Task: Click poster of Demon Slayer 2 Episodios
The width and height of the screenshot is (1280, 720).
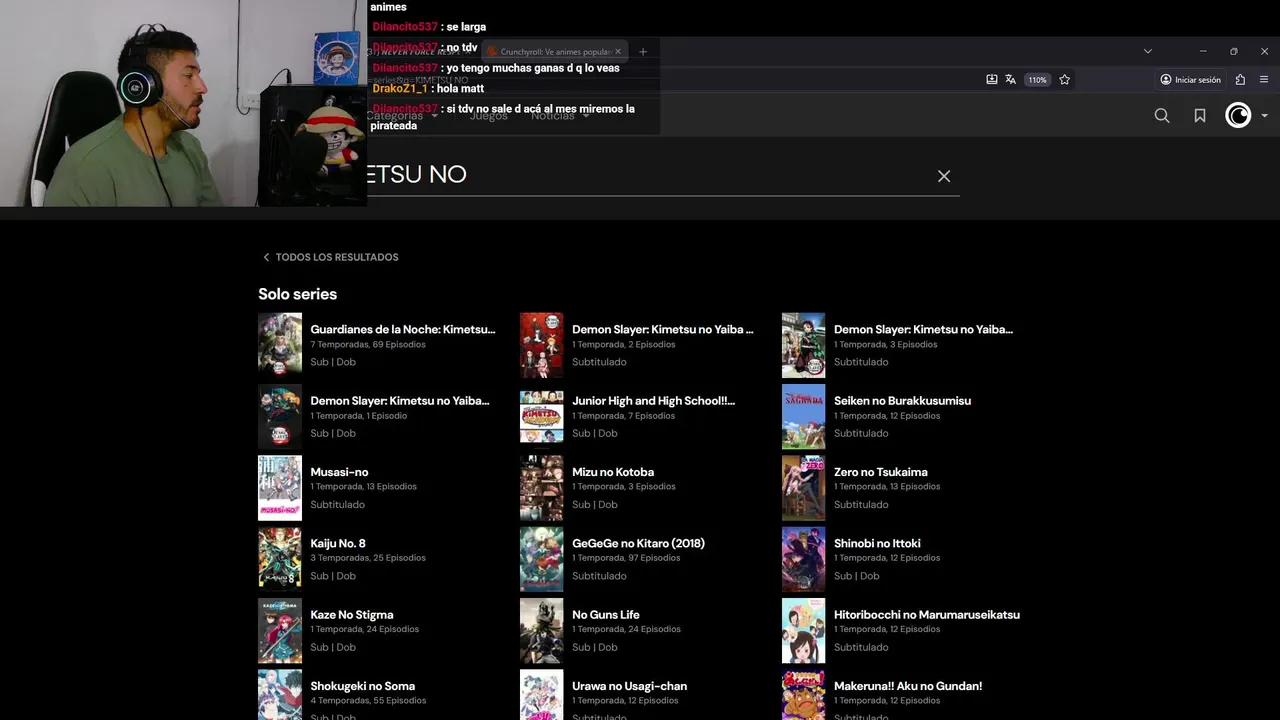Action: coord(542,345)
